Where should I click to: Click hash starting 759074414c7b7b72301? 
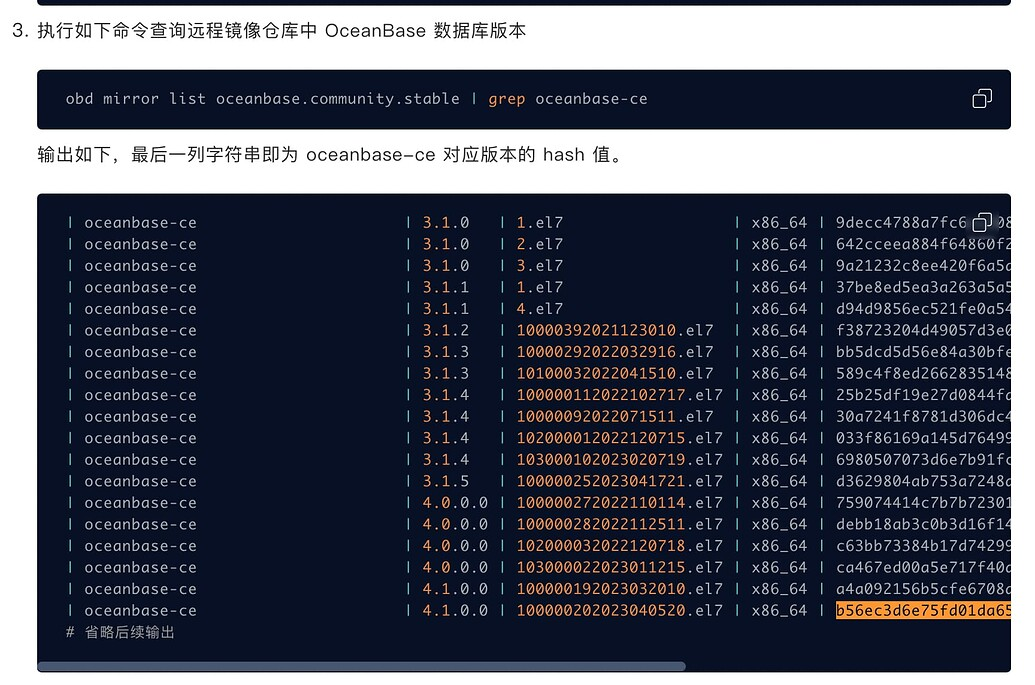click(x=923, y=503)
